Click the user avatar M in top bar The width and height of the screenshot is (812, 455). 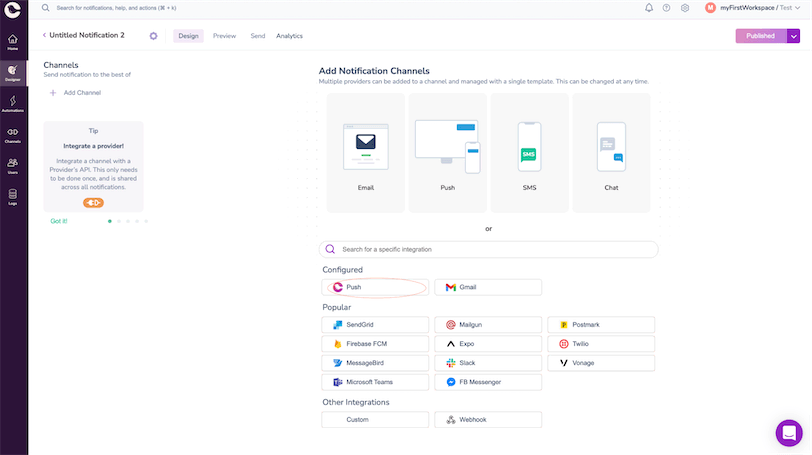click(710, 8)
